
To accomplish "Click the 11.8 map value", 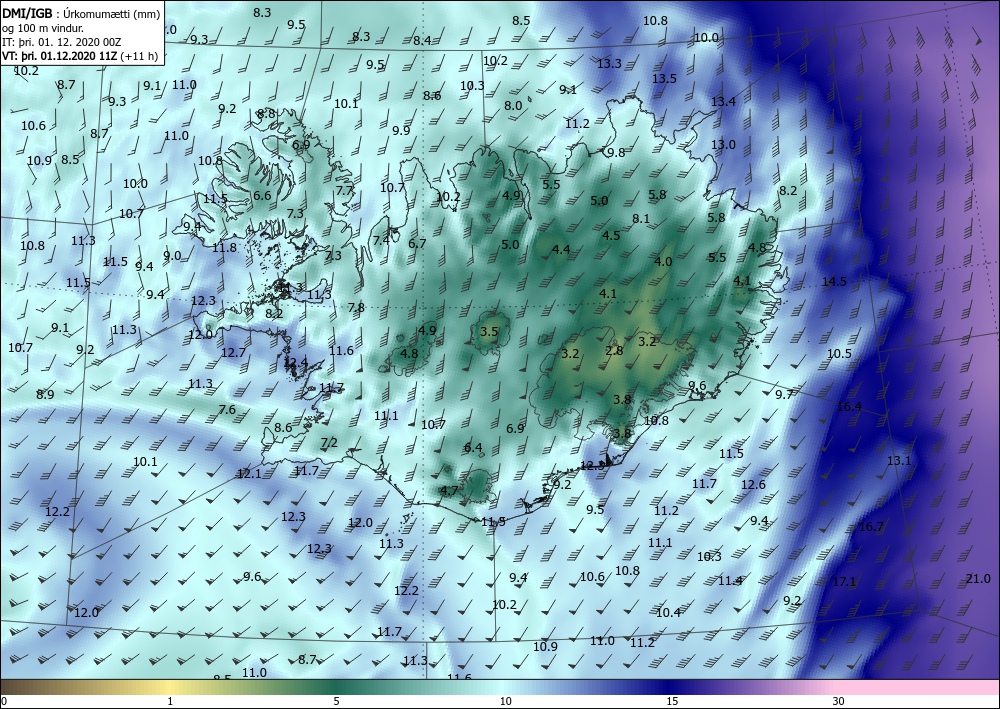I will click(224, 247).
